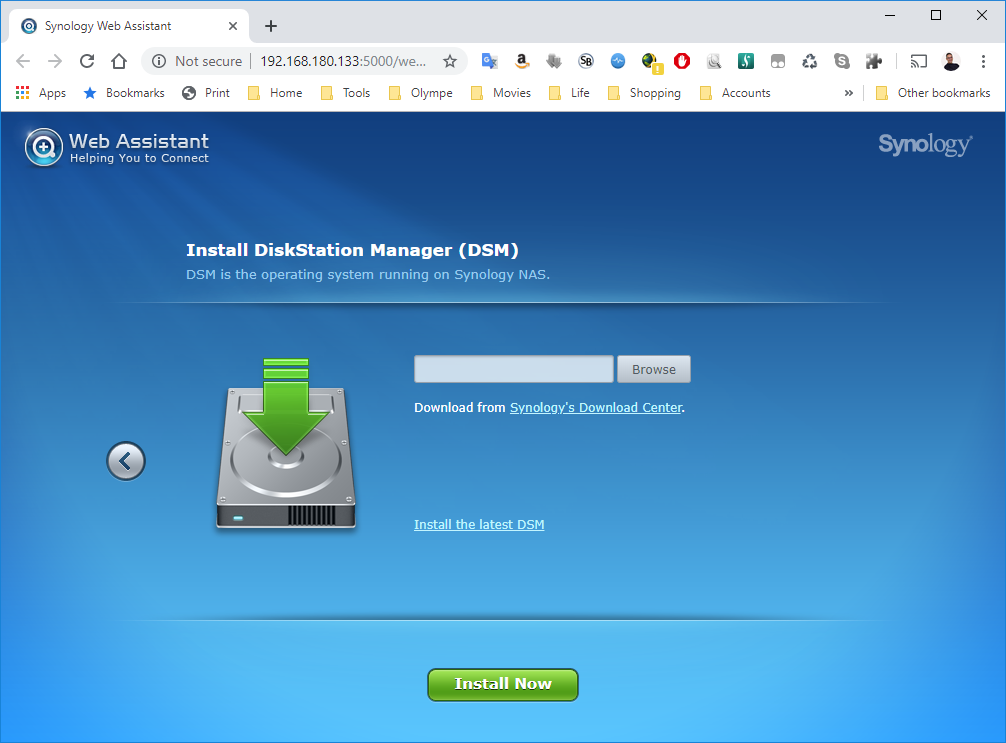This screenshot has height=743, width=1006.
Task: Open the green S extension
Action: point(746,61)
